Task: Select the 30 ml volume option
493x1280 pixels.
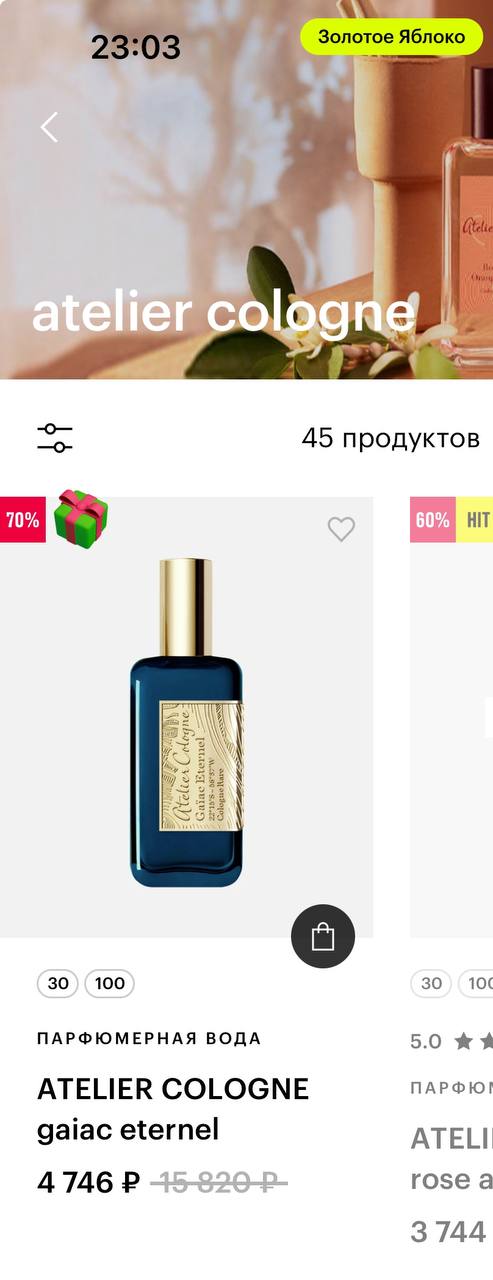Action: point(58,983)
